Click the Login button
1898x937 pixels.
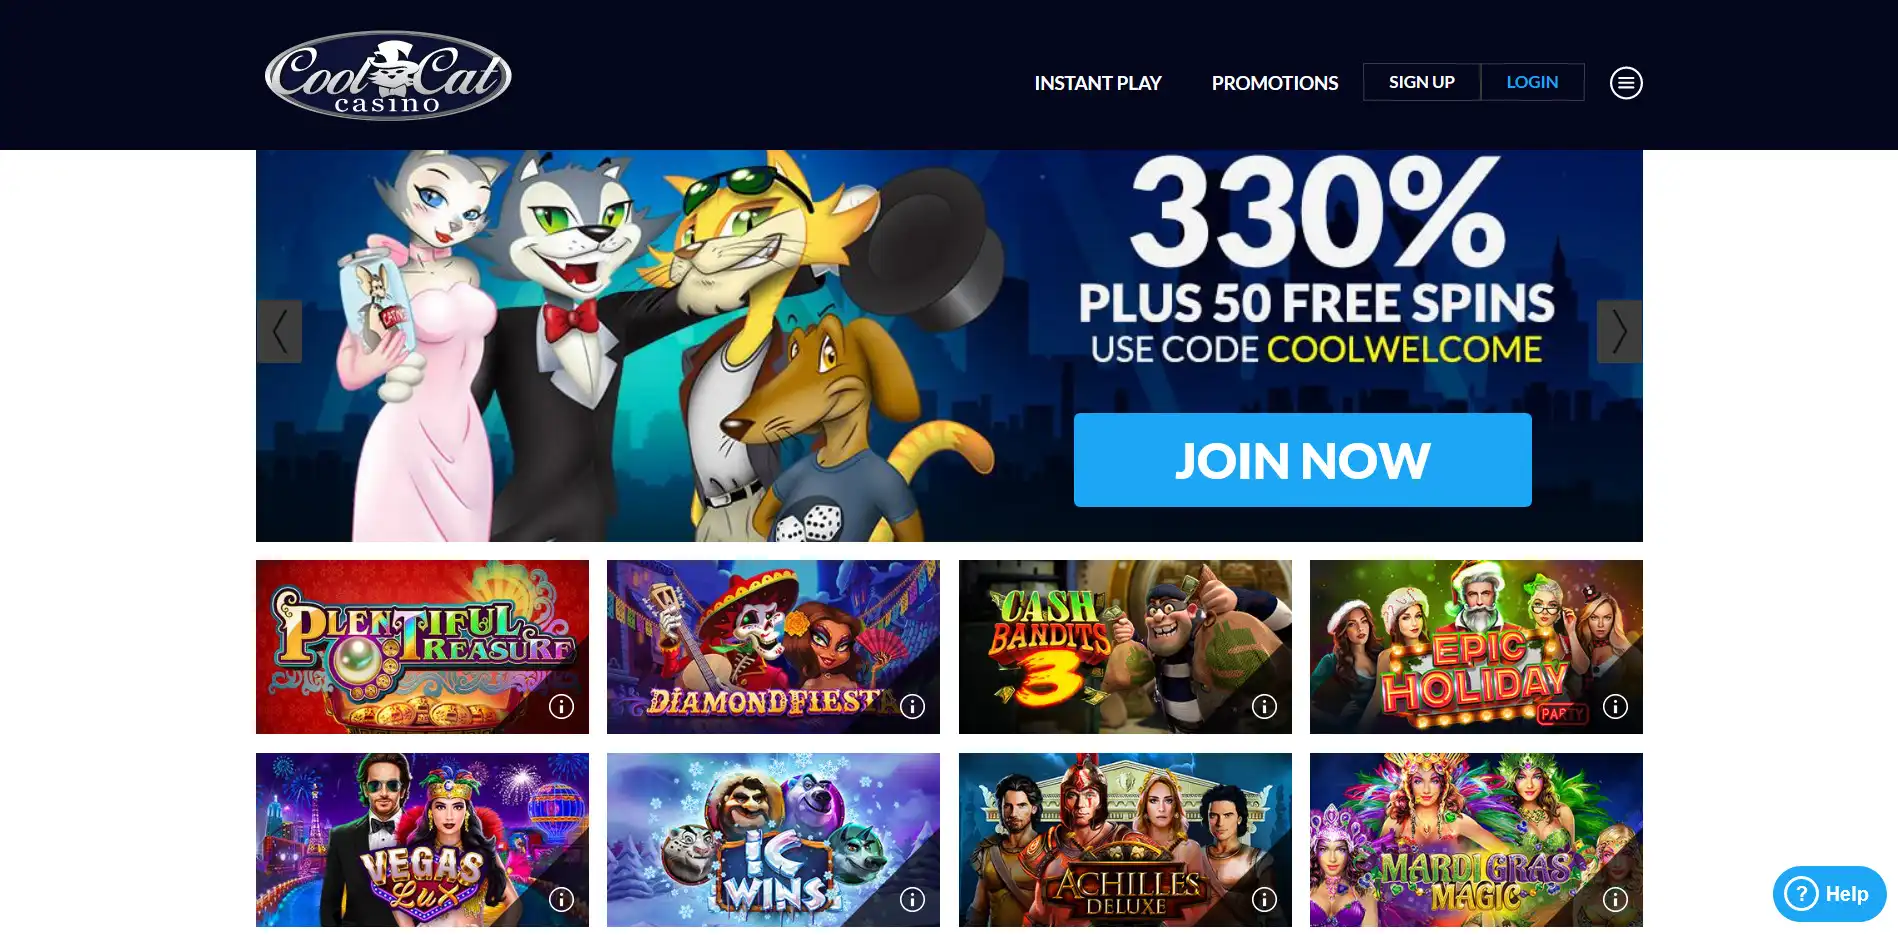pos(1532,82)
